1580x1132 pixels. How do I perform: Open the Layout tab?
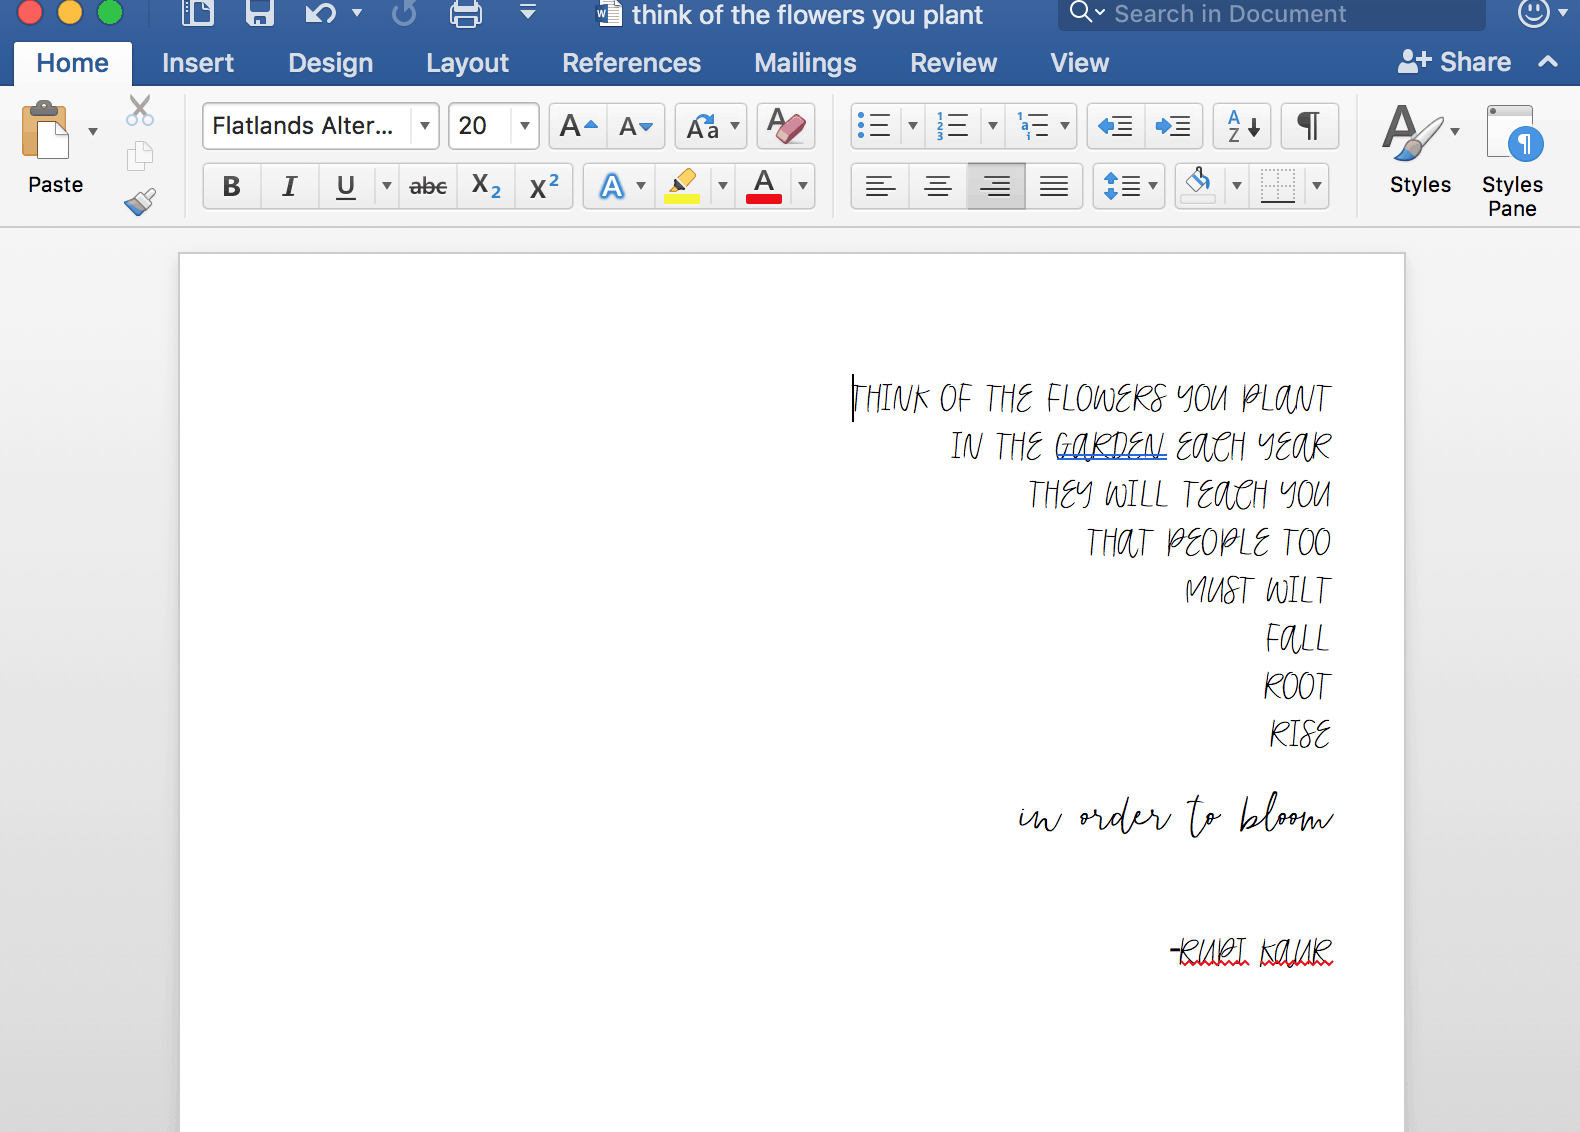467,63
